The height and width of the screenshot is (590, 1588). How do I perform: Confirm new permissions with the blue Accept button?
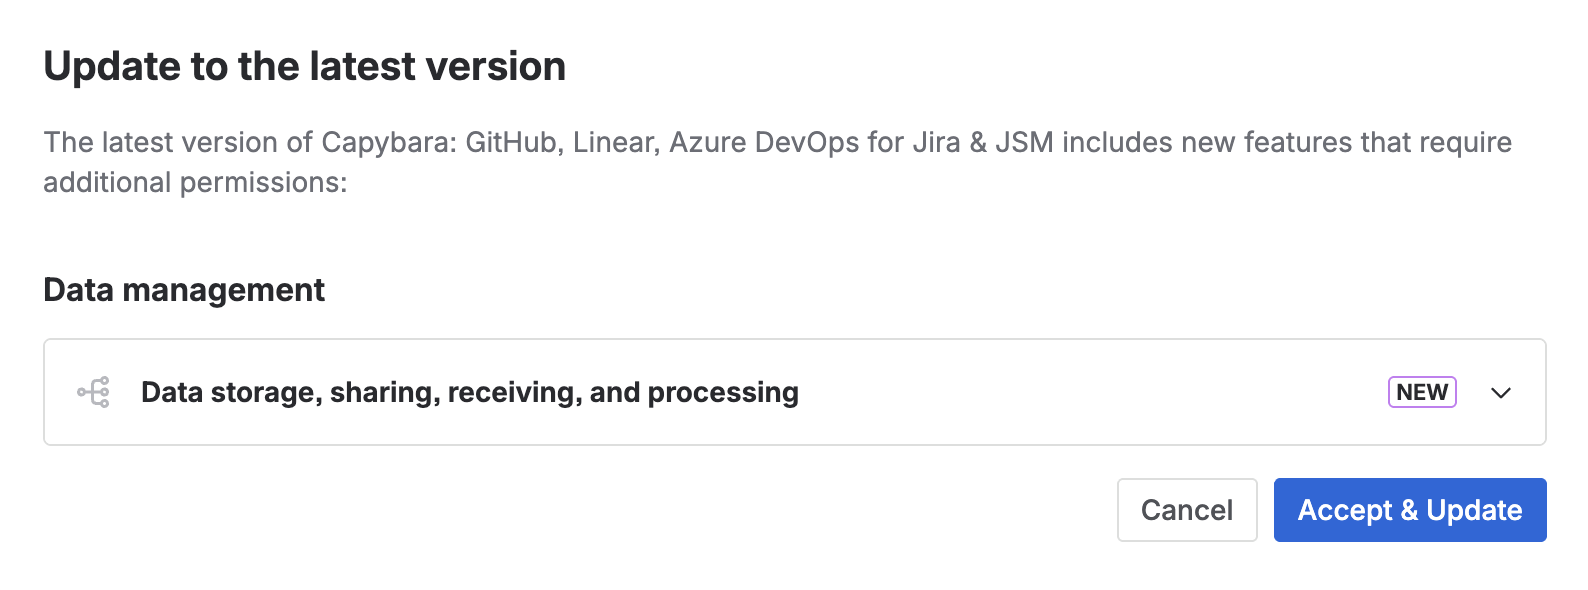[1410, 510]
